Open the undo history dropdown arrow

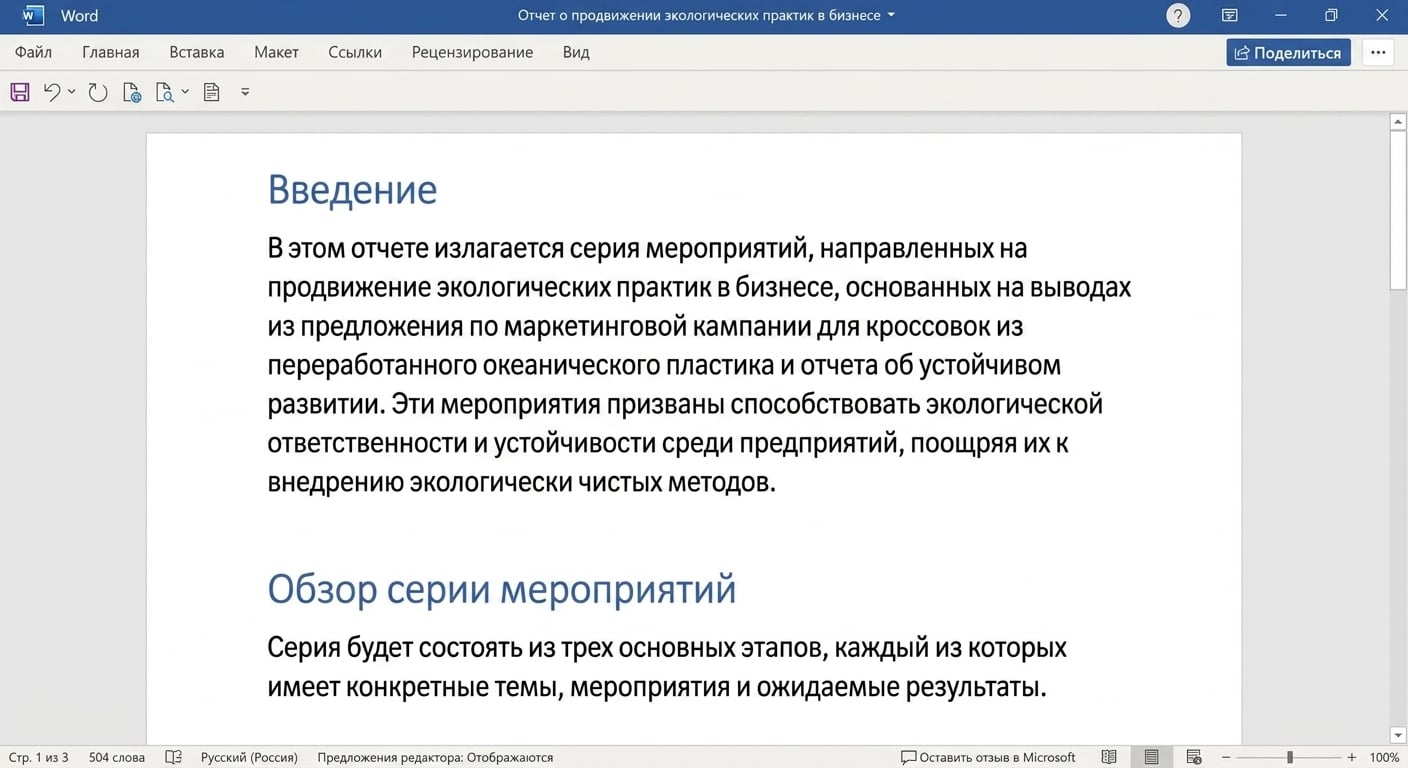coord(71,92)
